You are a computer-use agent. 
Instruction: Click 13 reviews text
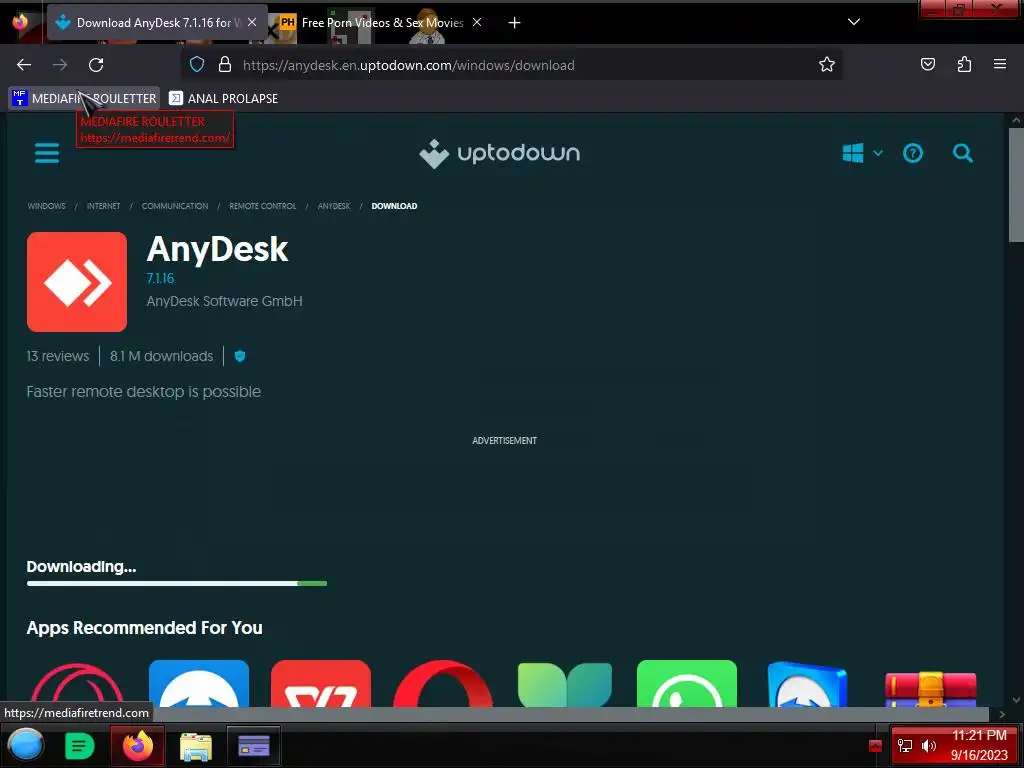tap(57, 356)
